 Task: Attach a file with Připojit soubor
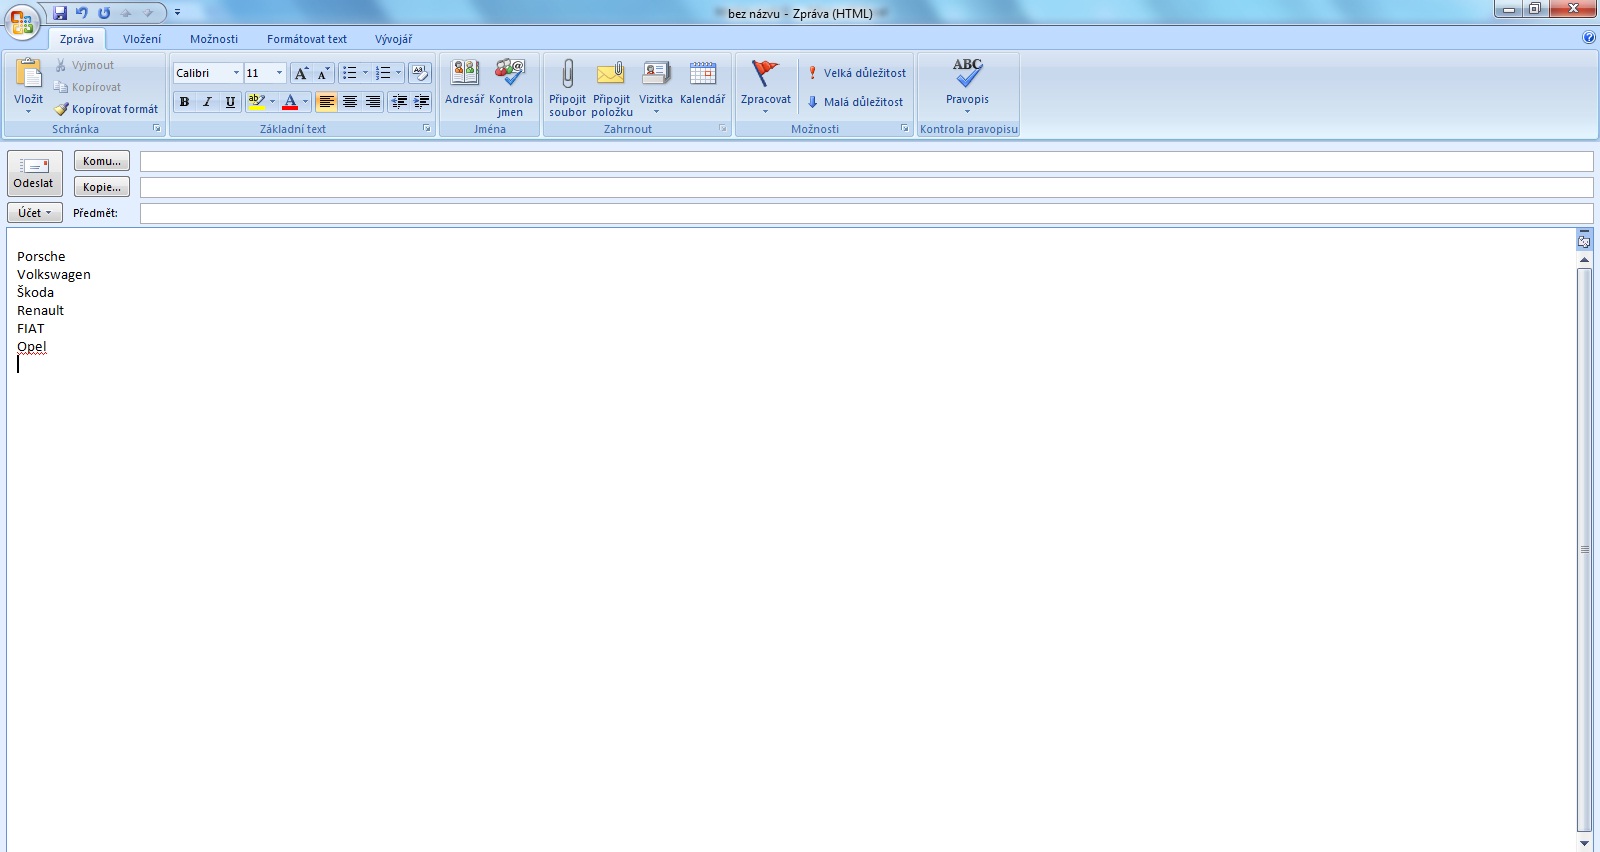(x=568, y=87)
